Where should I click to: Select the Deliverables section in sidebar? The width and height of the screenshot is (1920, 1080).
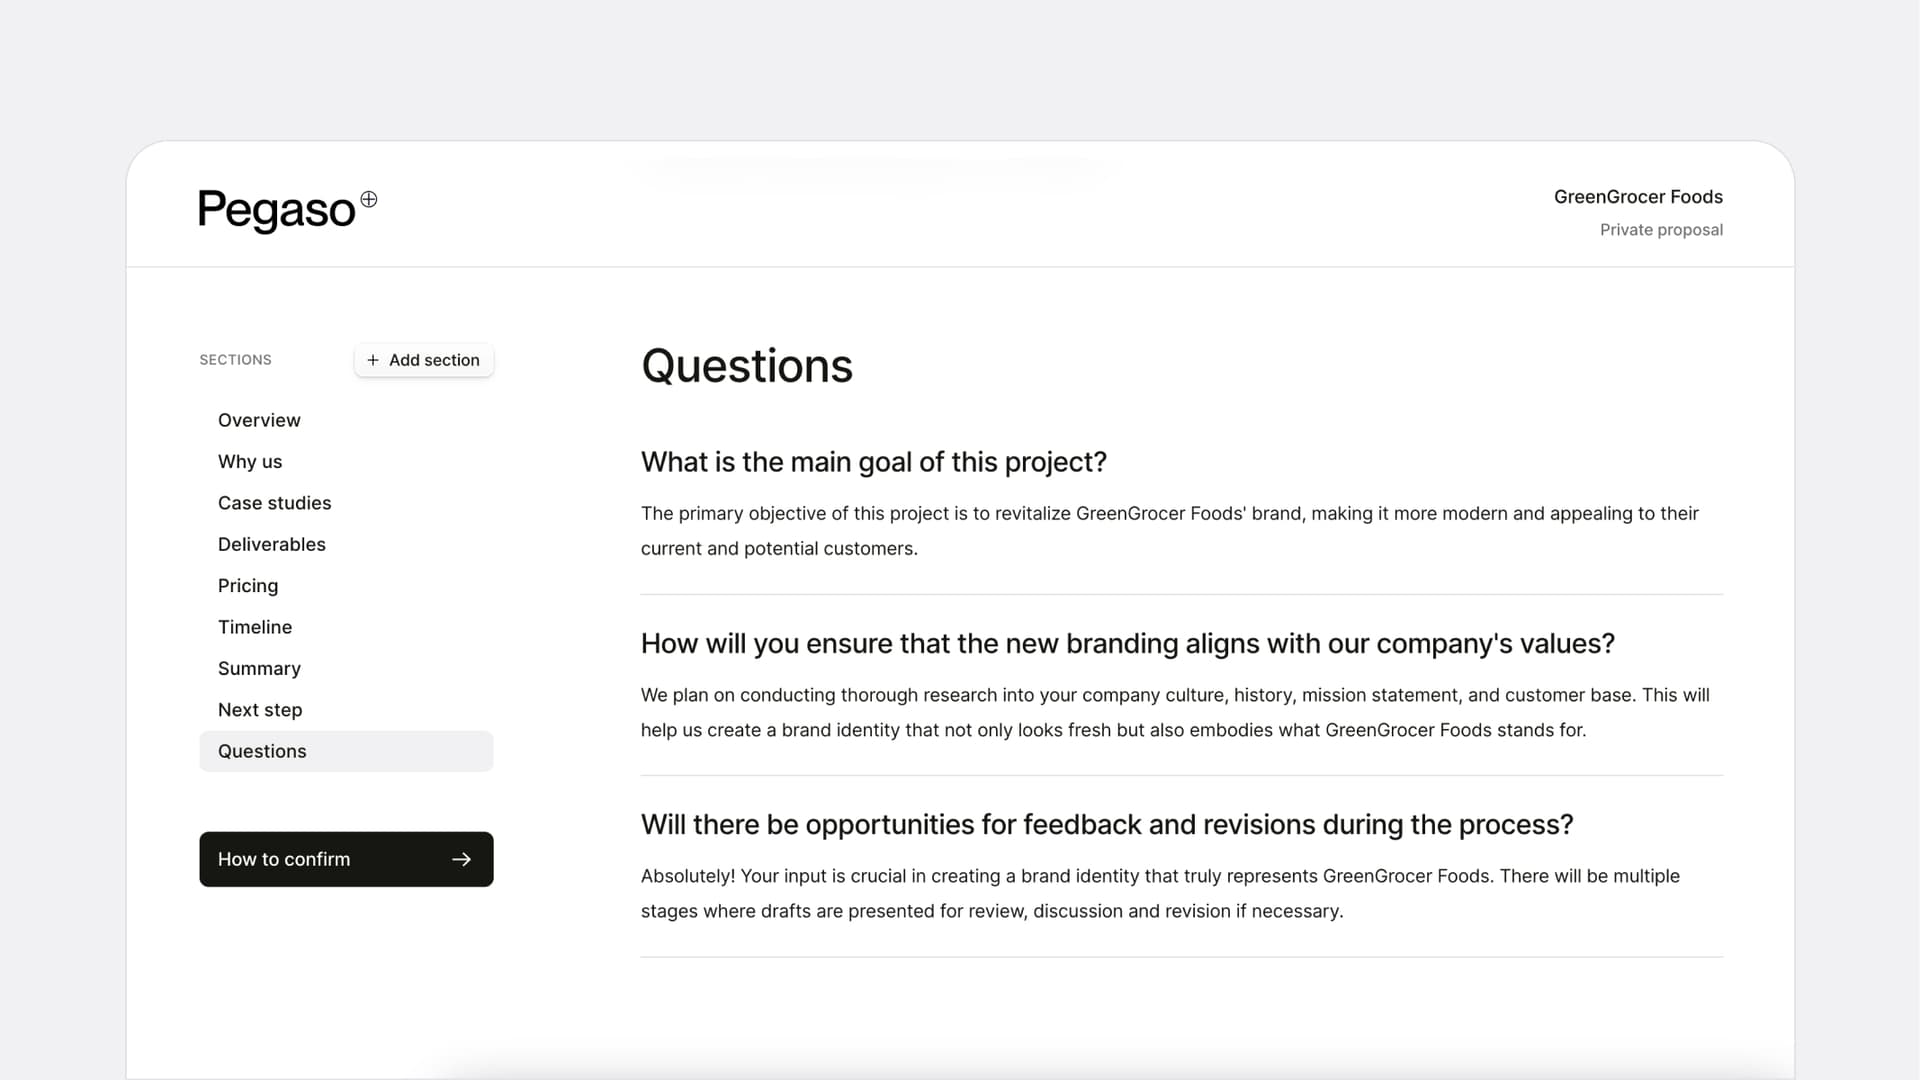tap(272, 543)
